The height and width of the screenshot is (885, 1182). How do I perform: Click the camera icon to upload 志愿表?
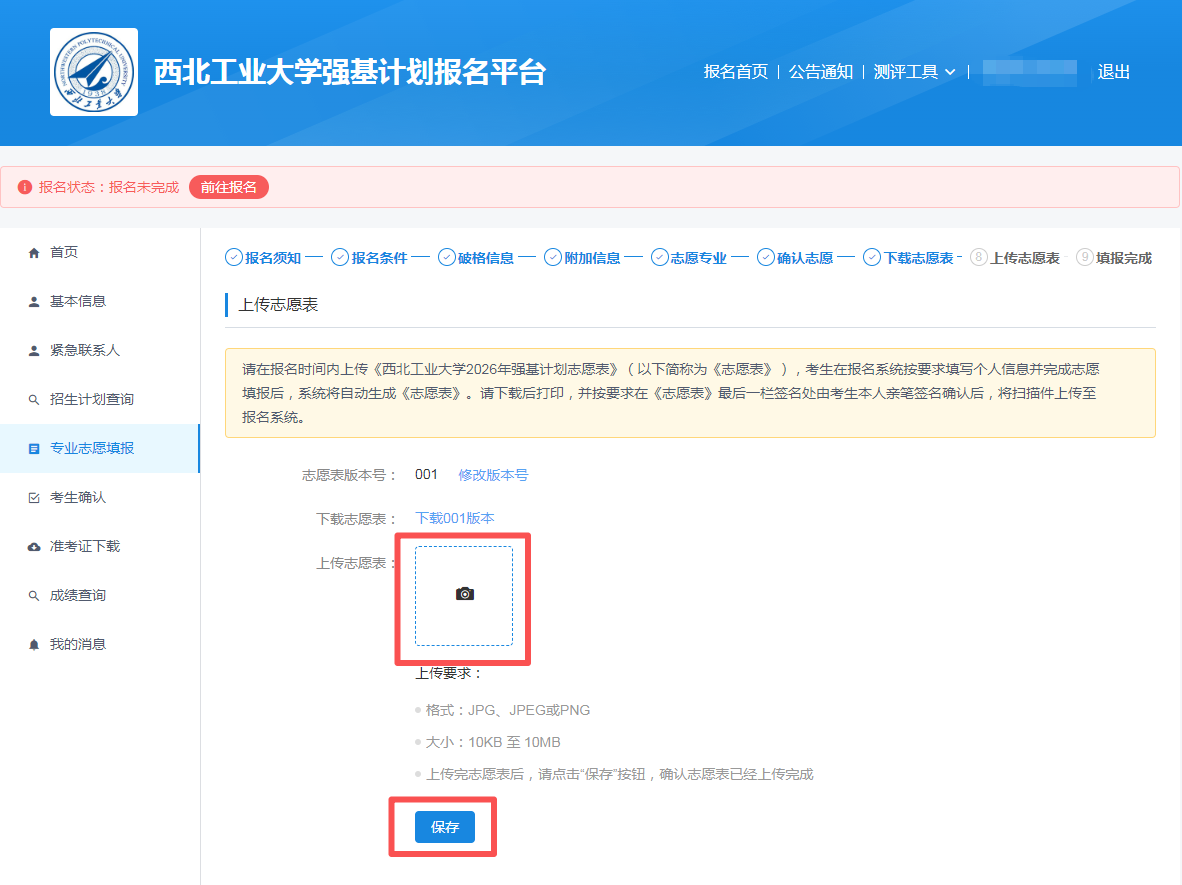(x=464, y=594)
